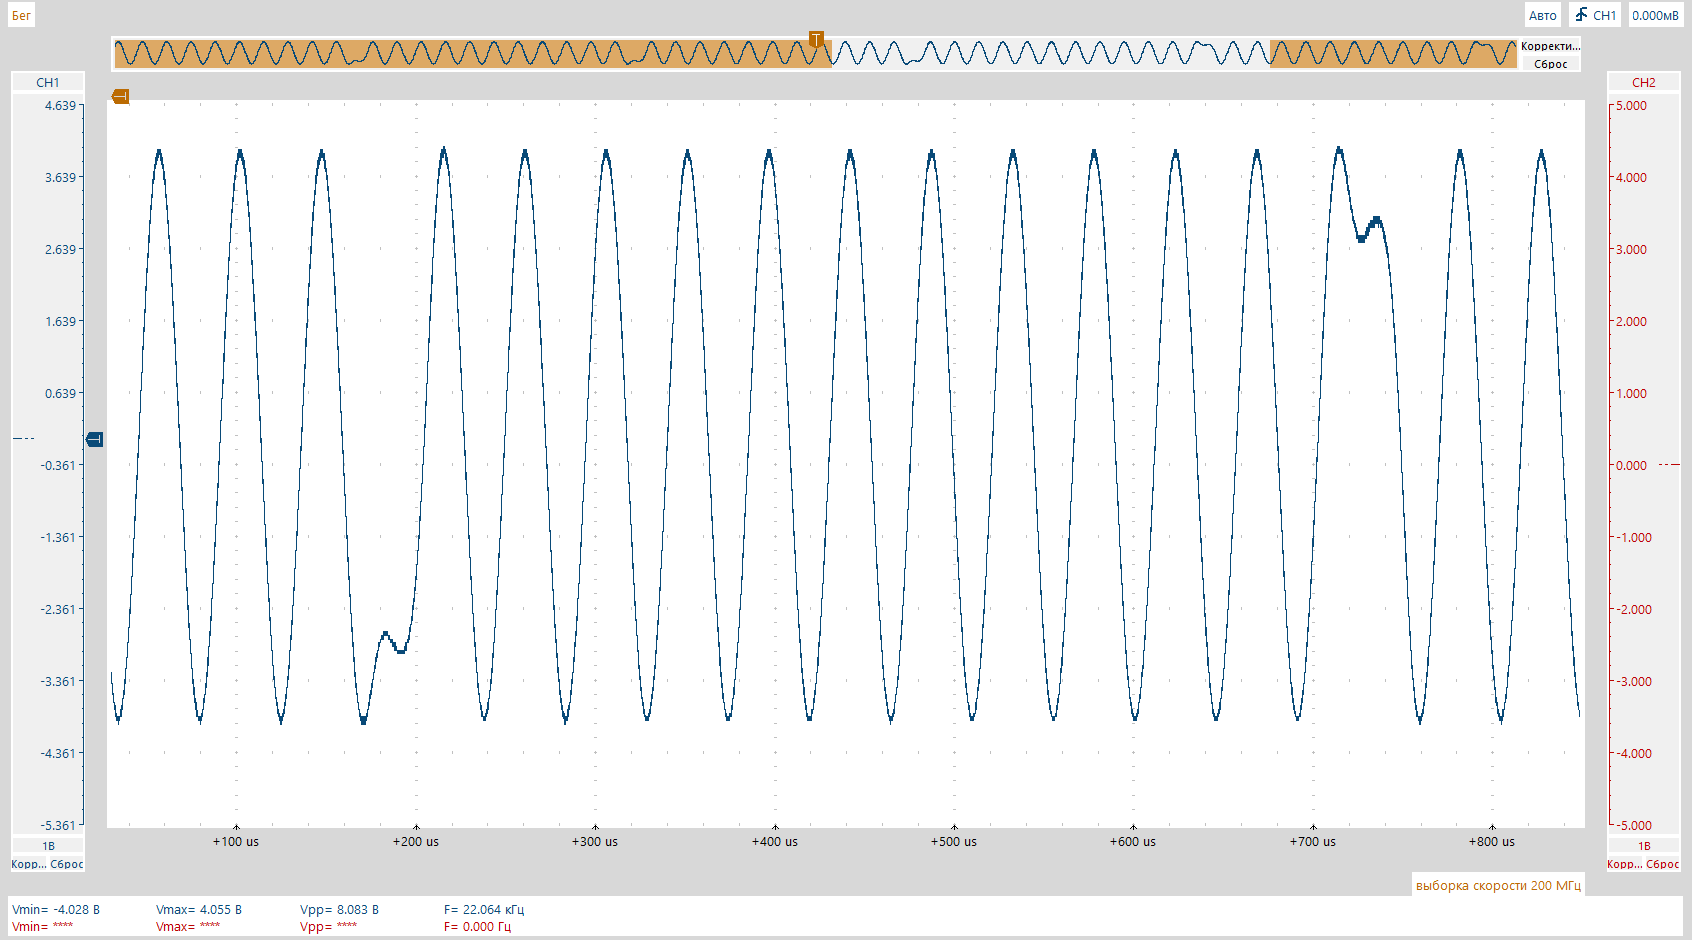
Task: Click the F= 22.064 кГц frequency readout
Action: tap(484, 909)
